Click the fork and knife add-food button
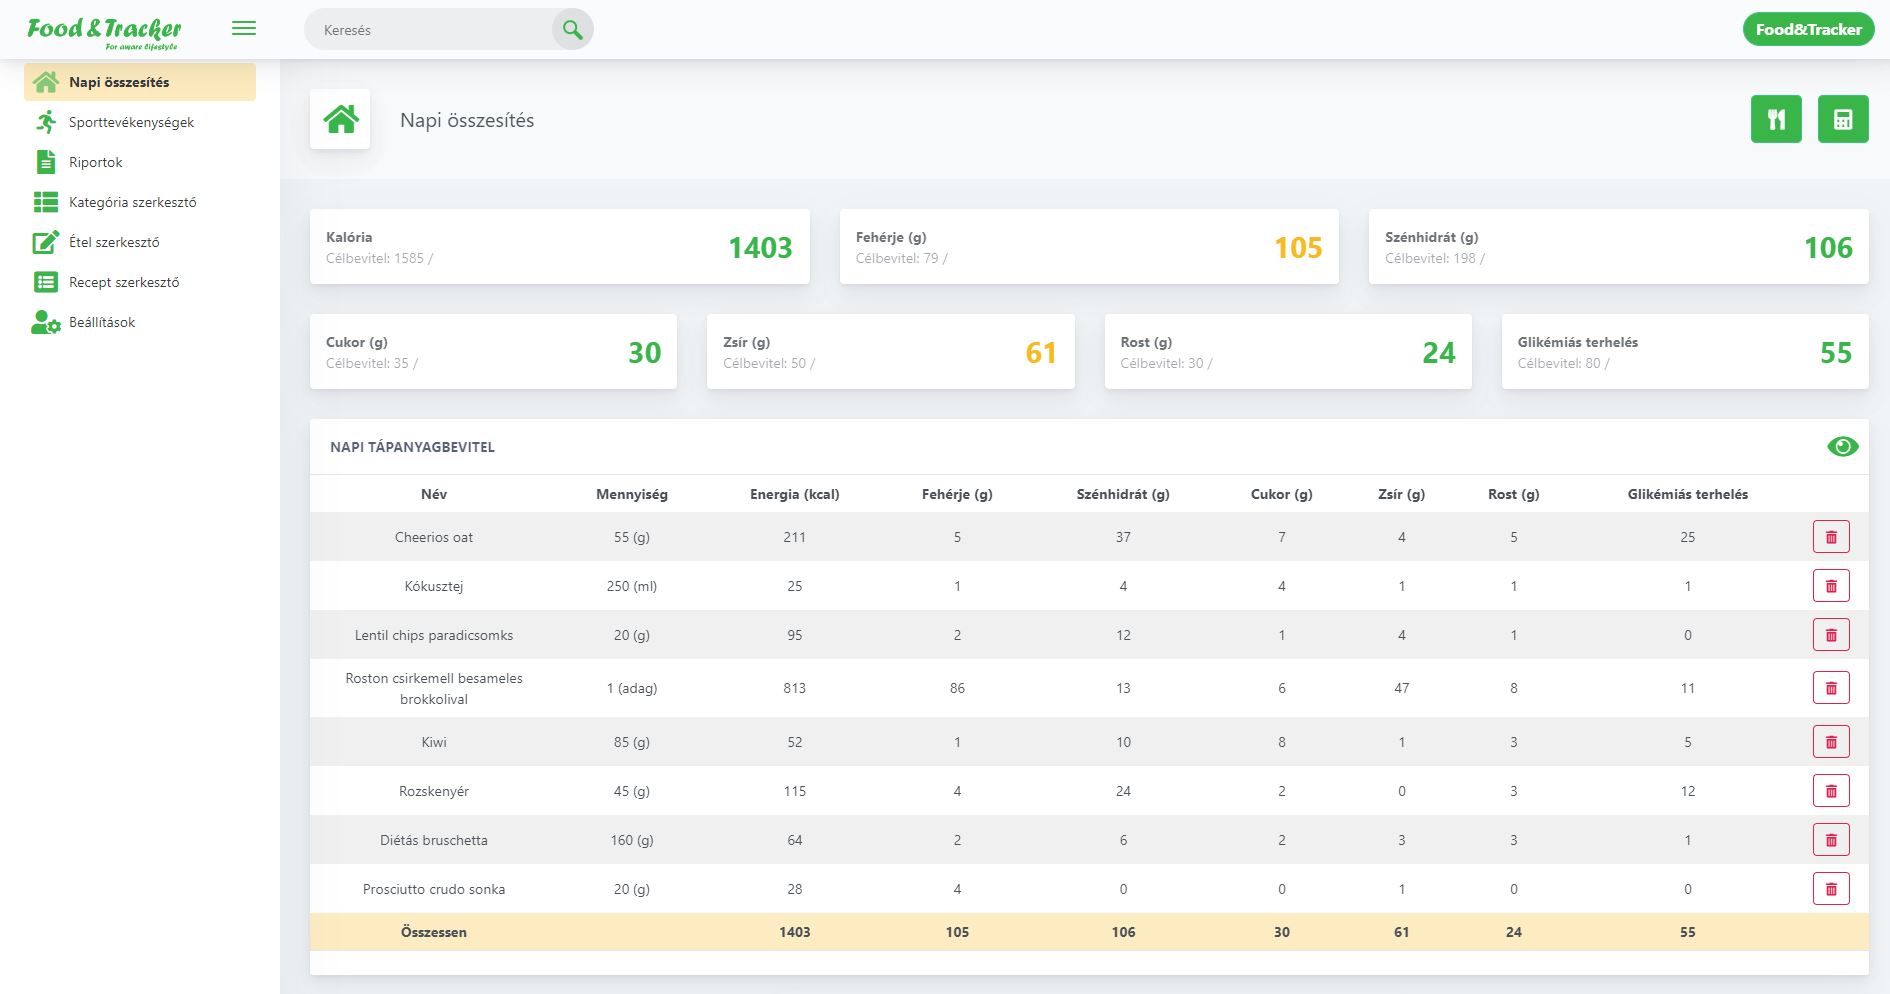The image size is (1890, 994). click(1776, 119)
